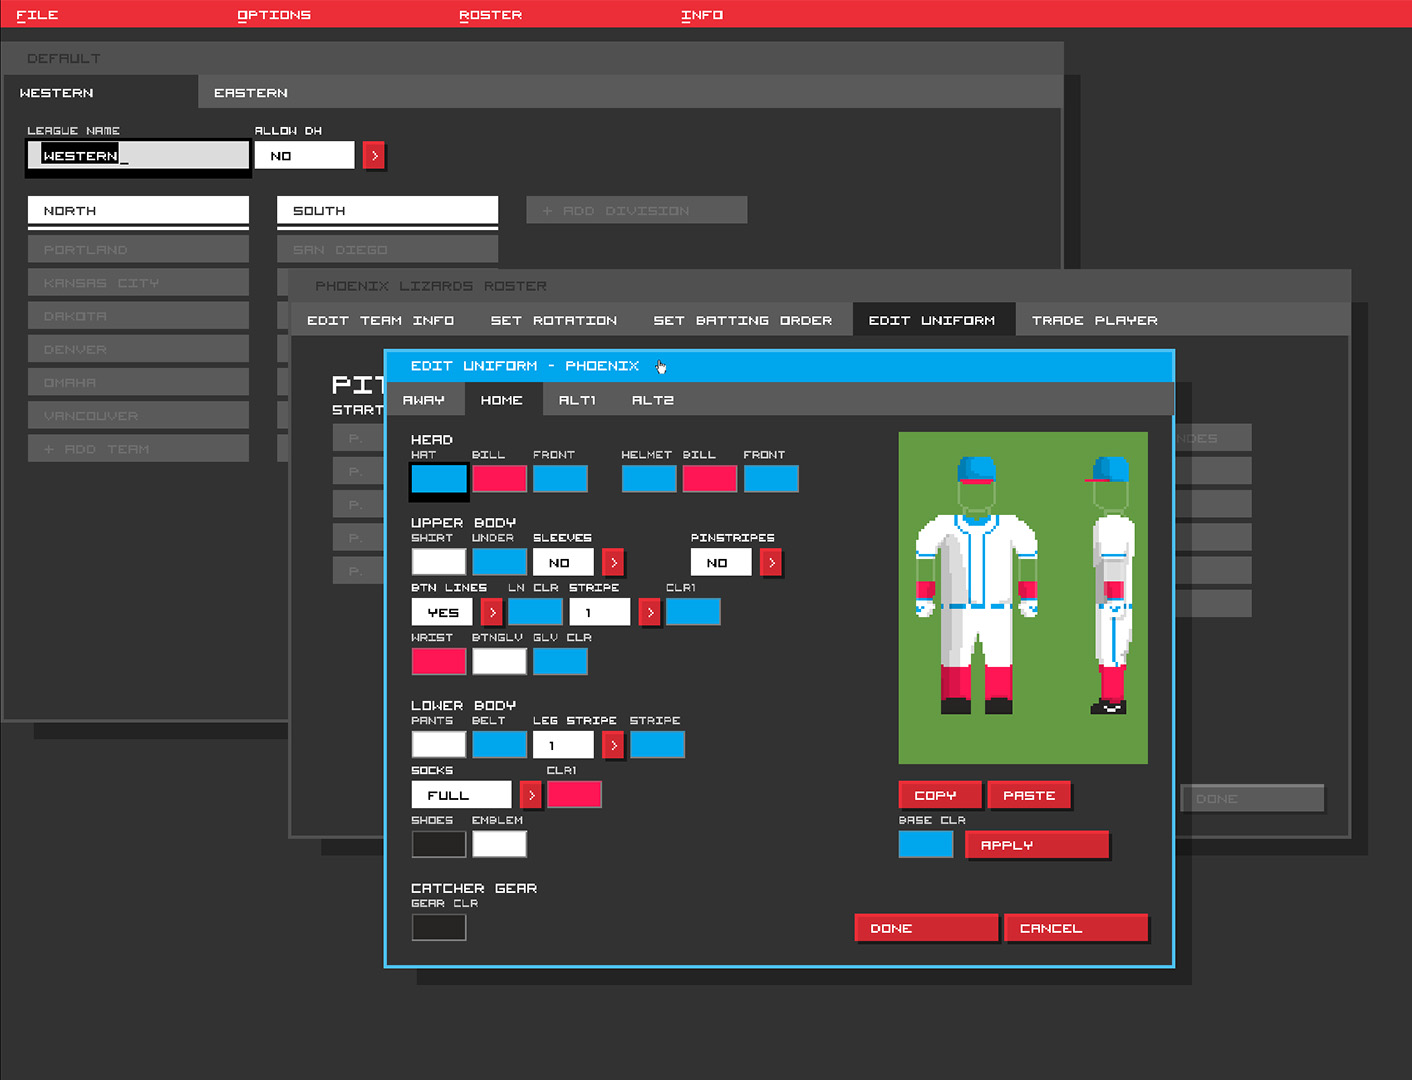Switch to the Away uniform tab
The image size is (1412, 1080).
coord(424,400)
